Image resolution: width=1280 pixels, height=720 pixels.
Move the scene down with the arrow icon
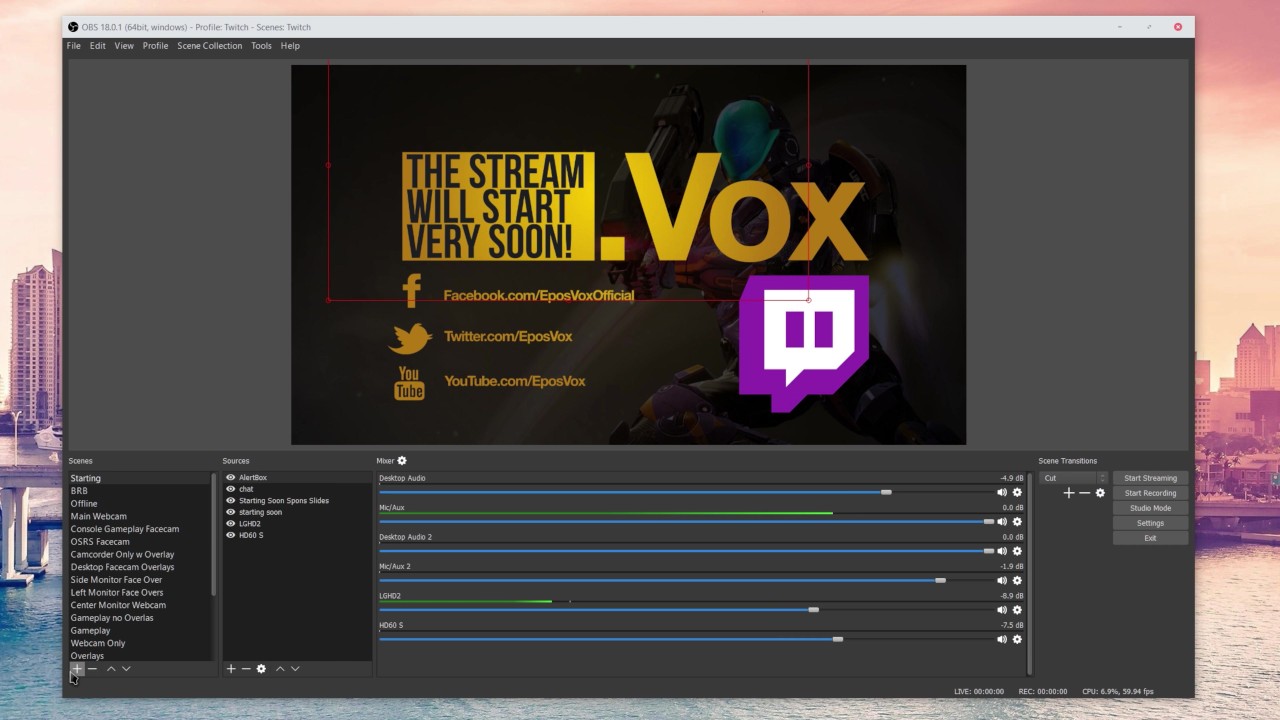click(126, 669)
